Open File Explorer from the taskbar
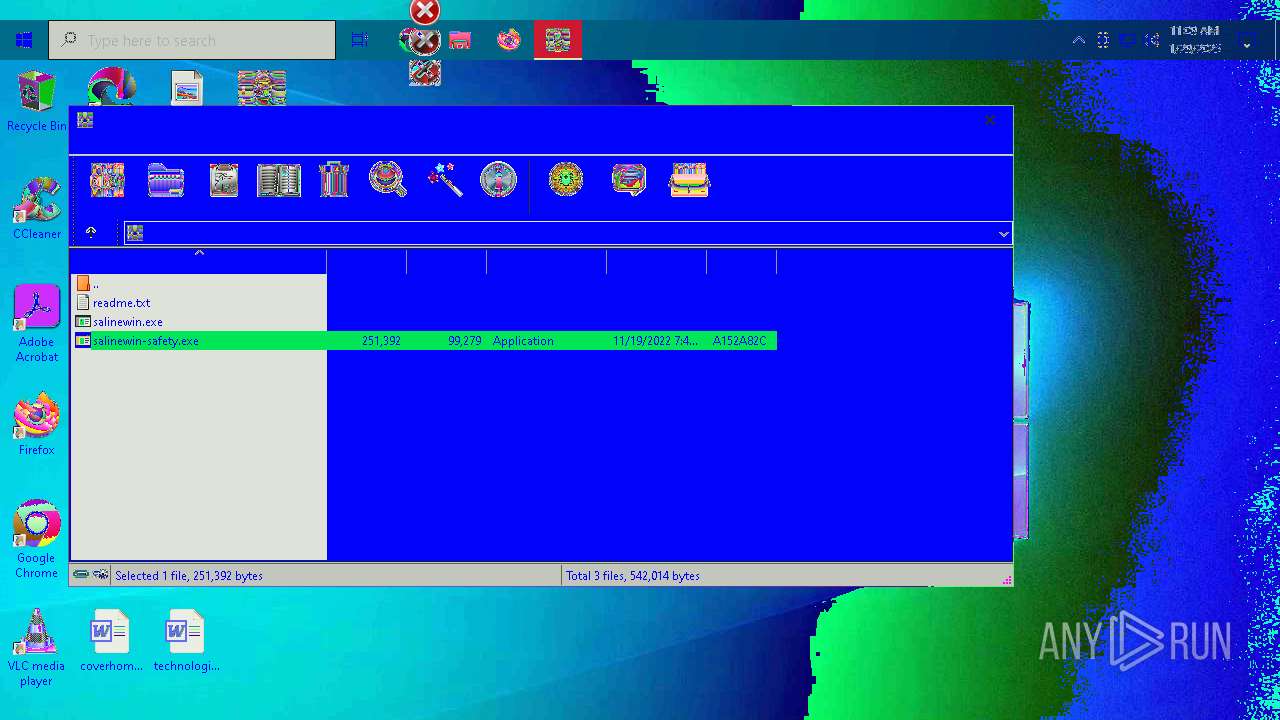 (x=460, y=40)
